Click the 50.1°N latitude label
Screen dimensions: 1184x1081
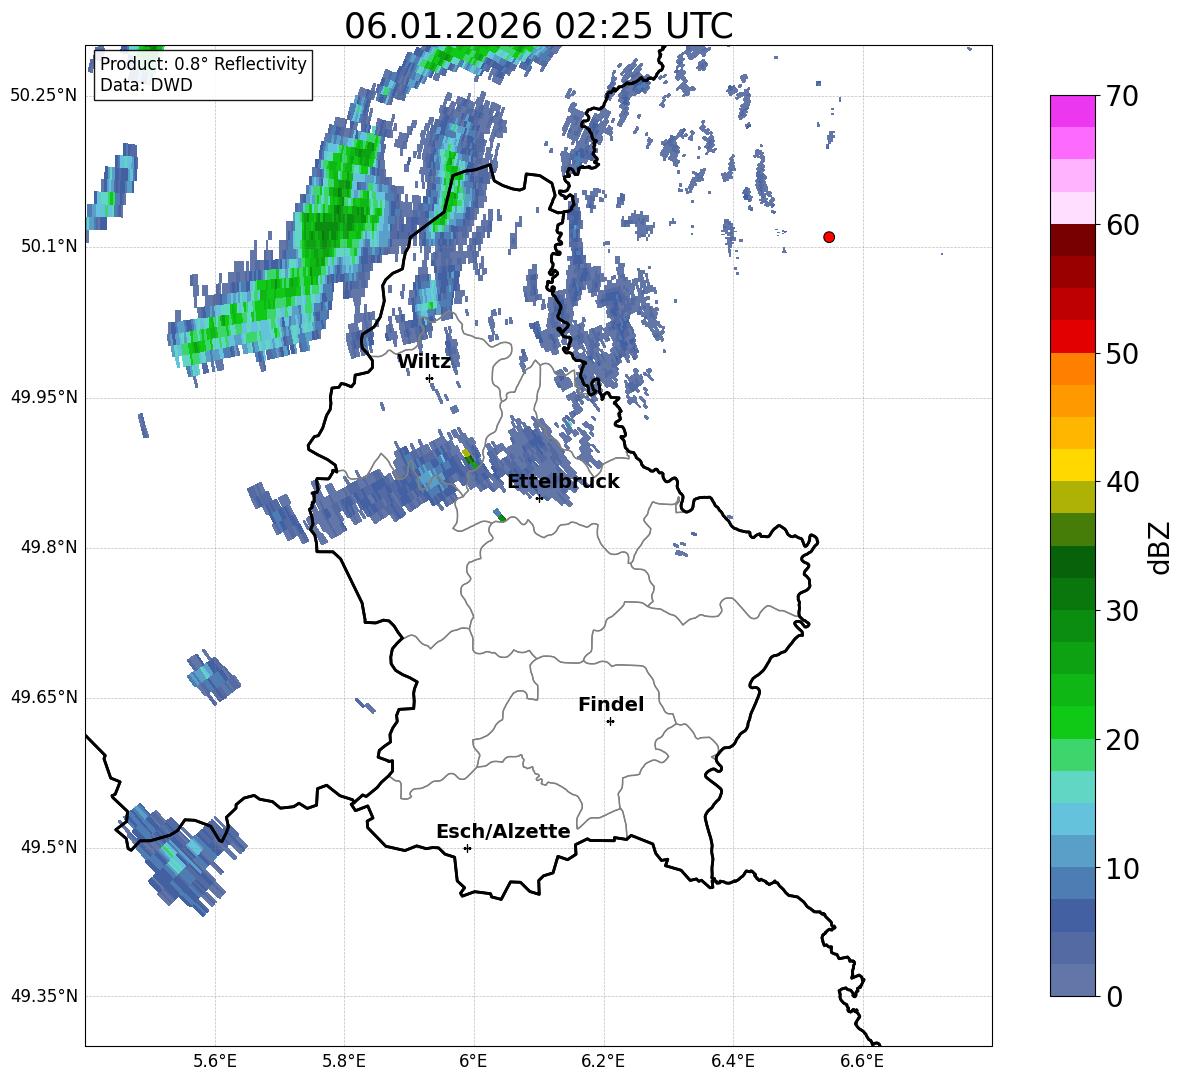click(x=49, y=246)
